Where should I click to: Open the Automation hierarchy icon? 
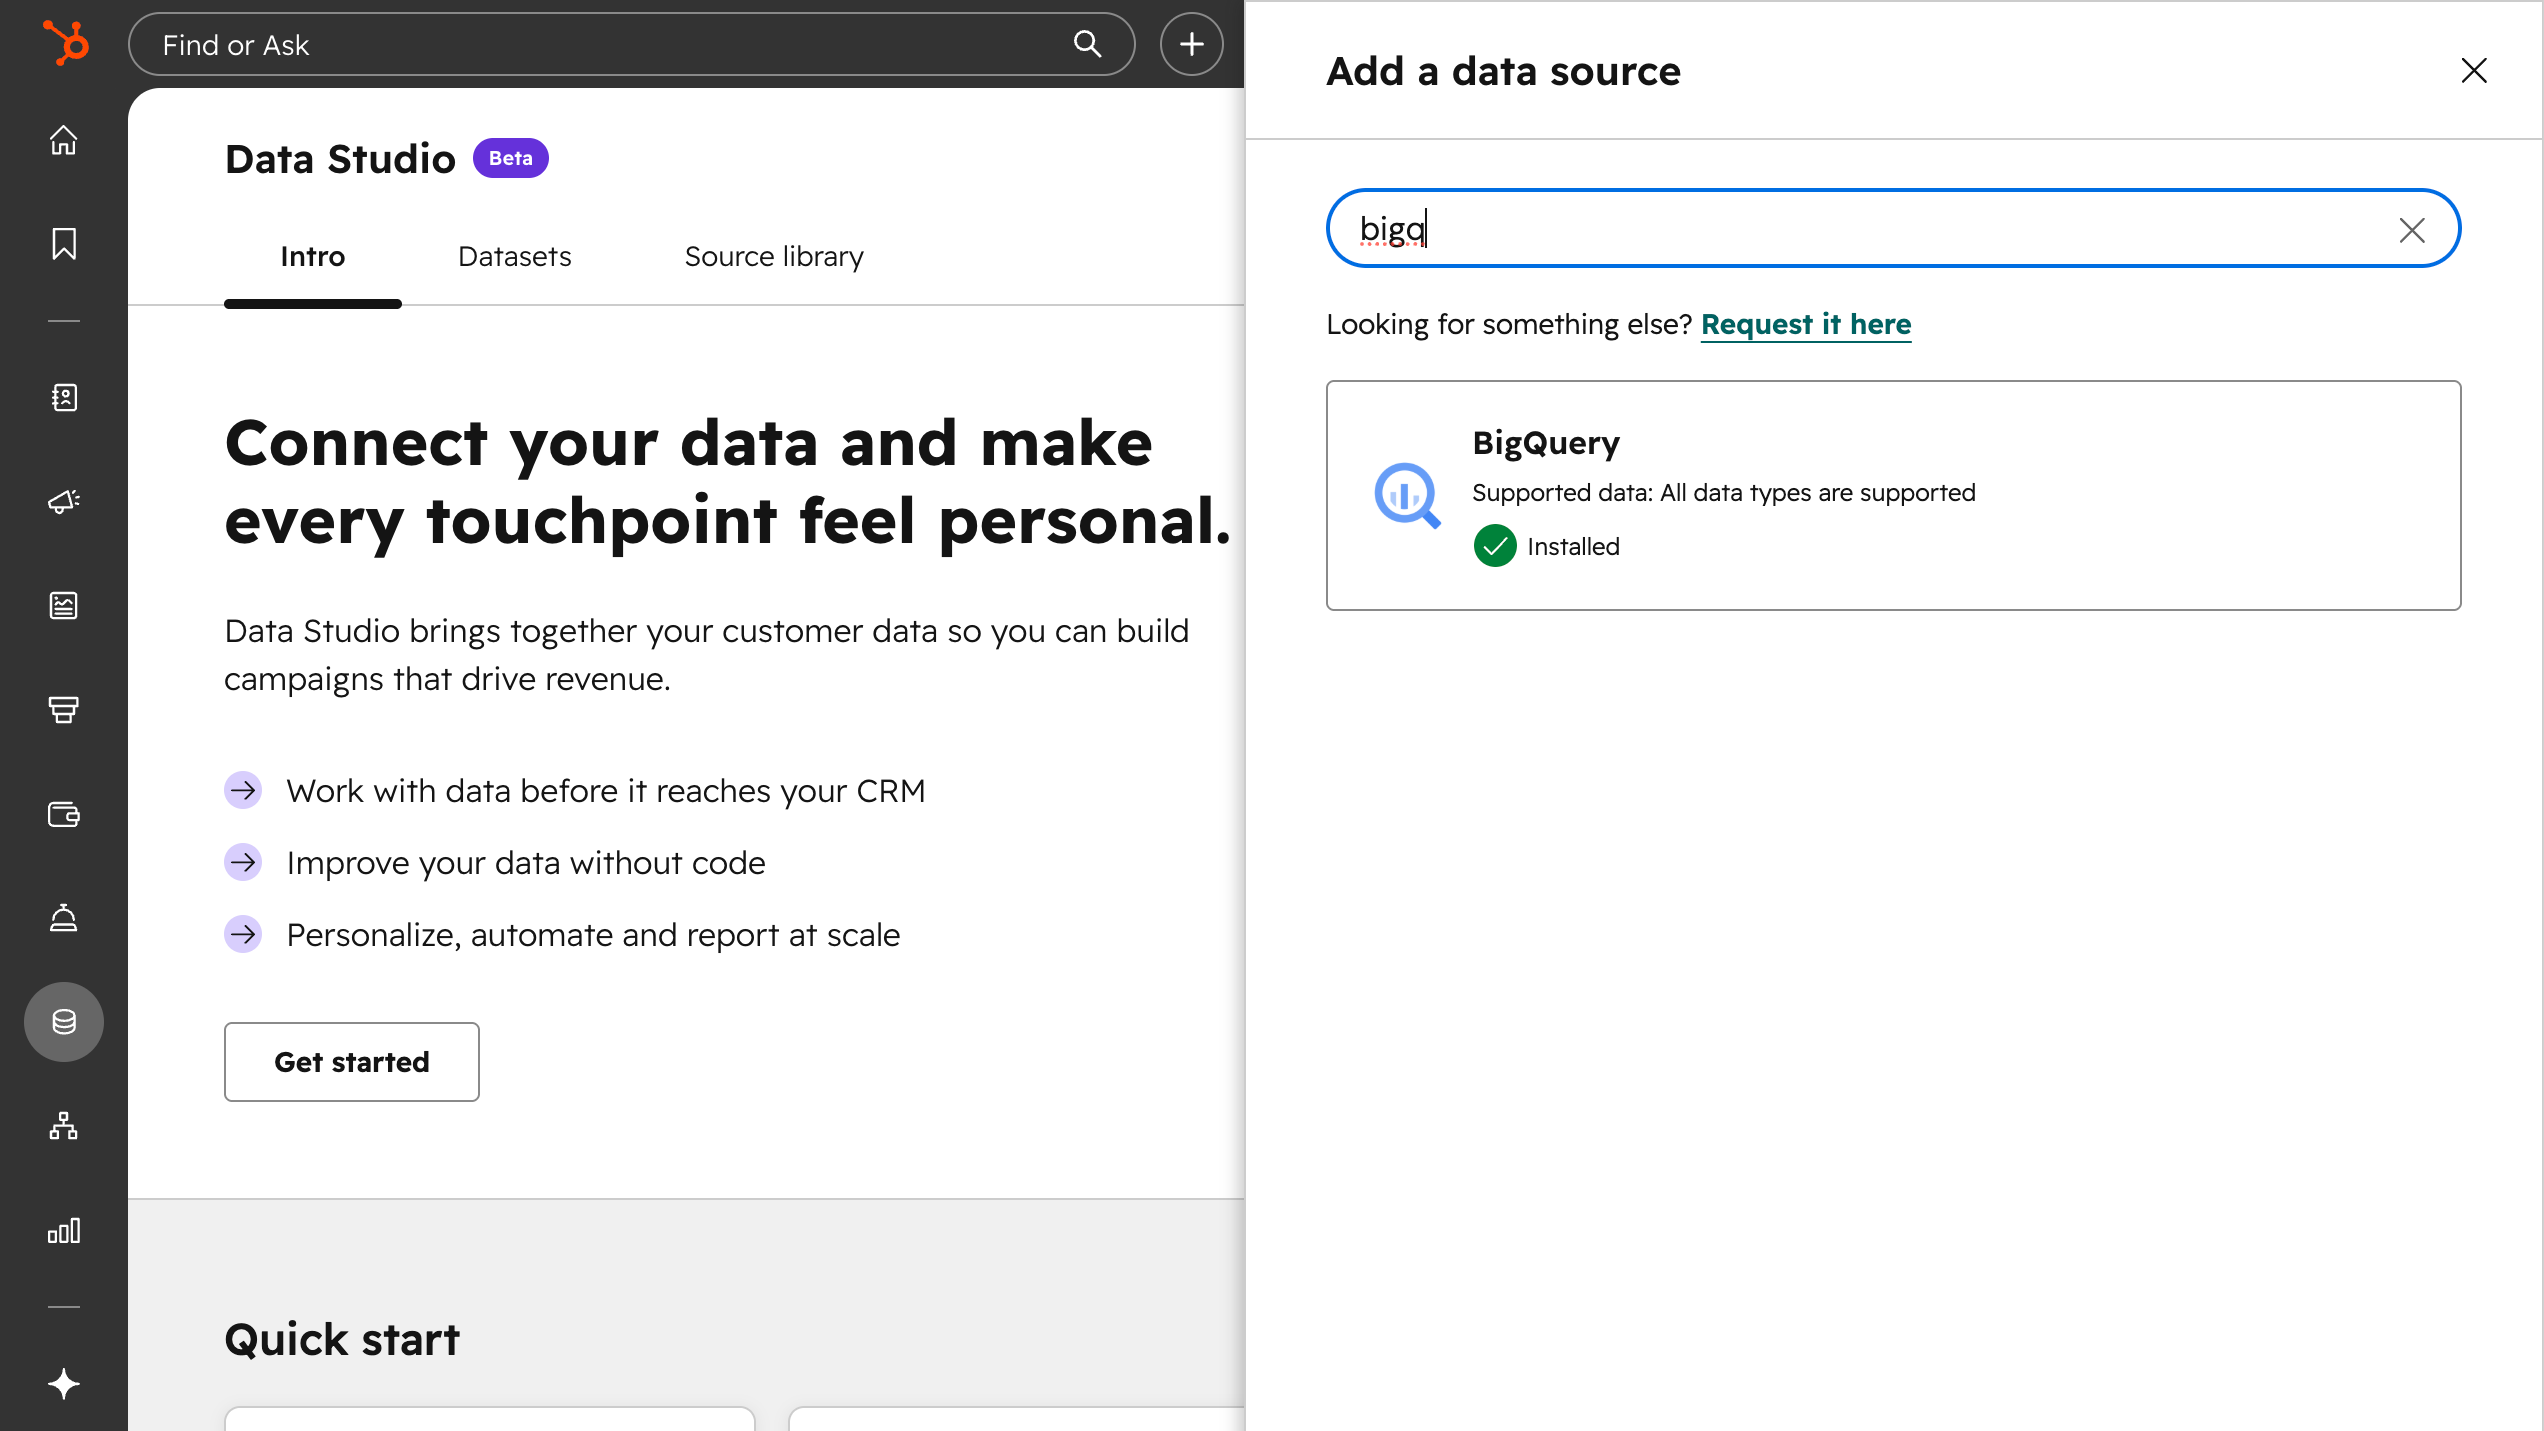[64, 1126]
